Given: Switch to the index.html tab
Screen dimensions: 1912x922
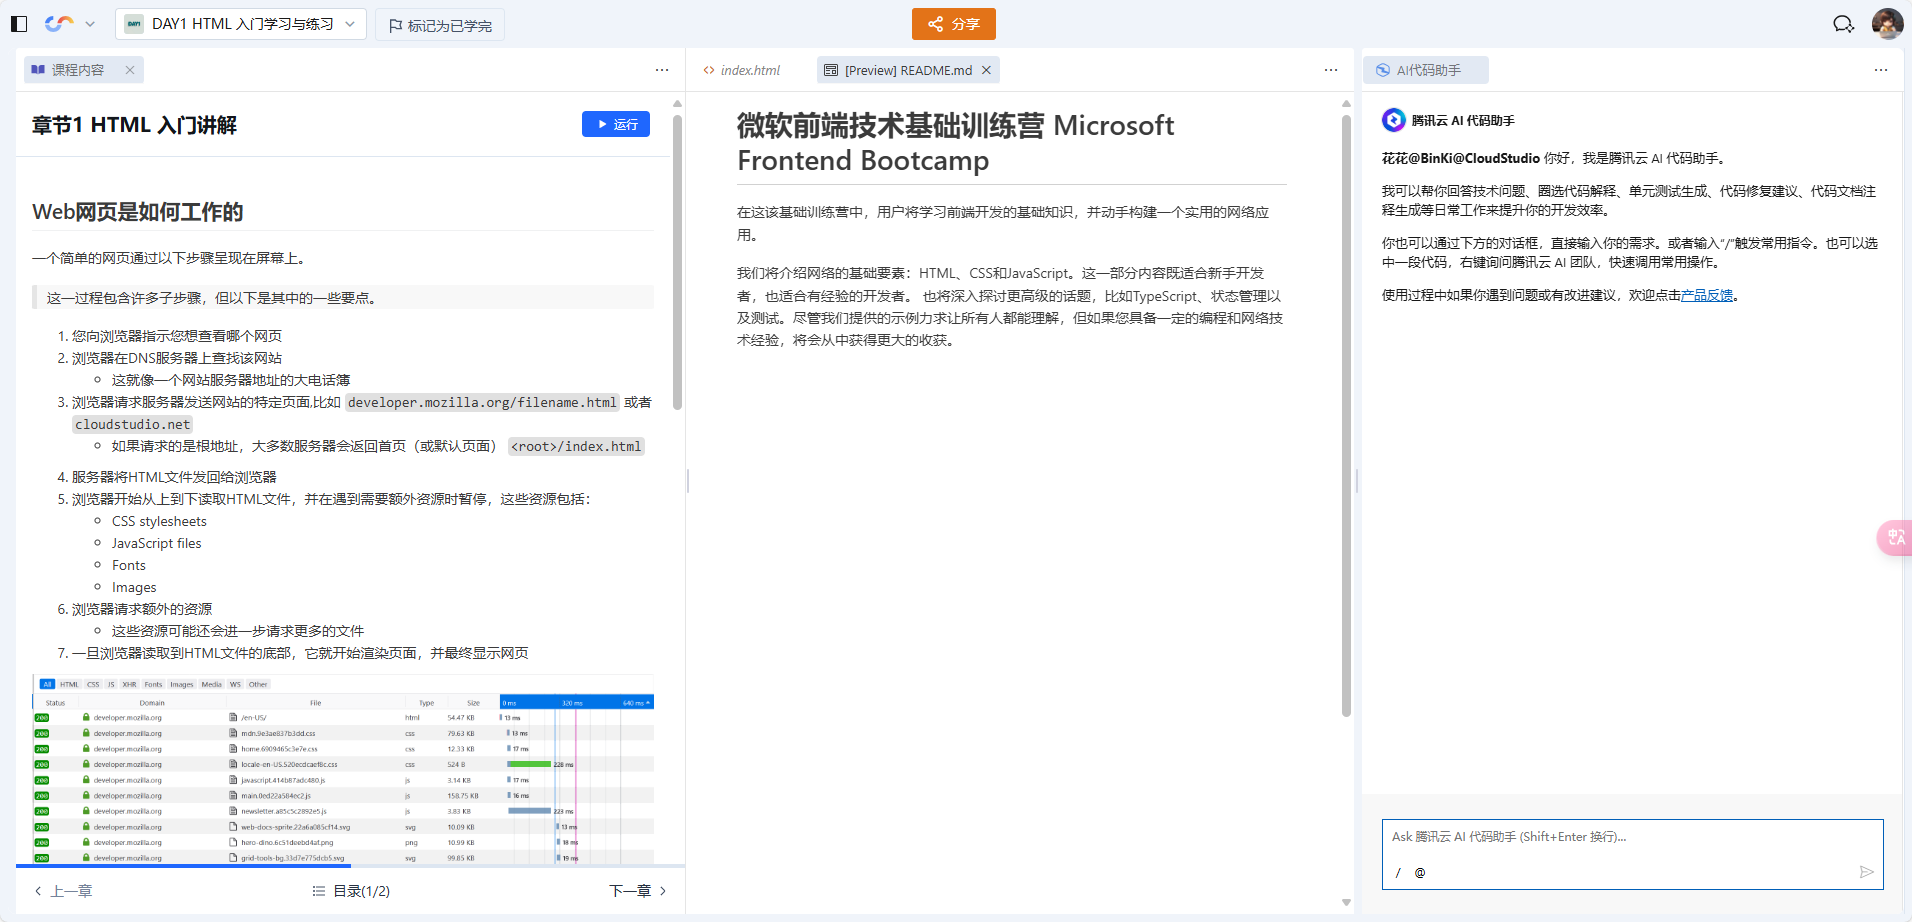Looking at the screenshot, I should pyautogui.click(x=741, y=70).
